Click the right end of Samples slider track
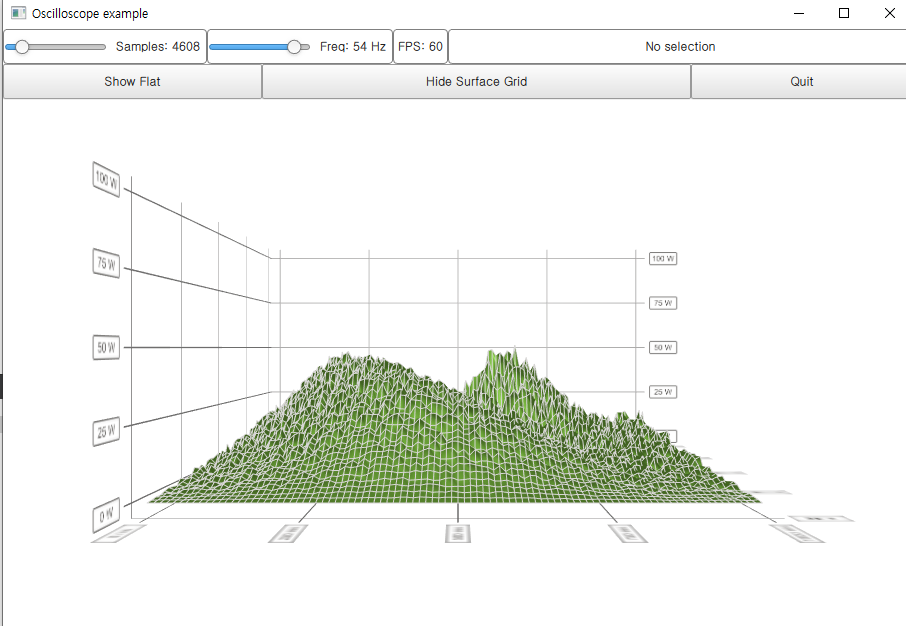Viewport: 906px width, 626px height. click(x=103, y=47)
